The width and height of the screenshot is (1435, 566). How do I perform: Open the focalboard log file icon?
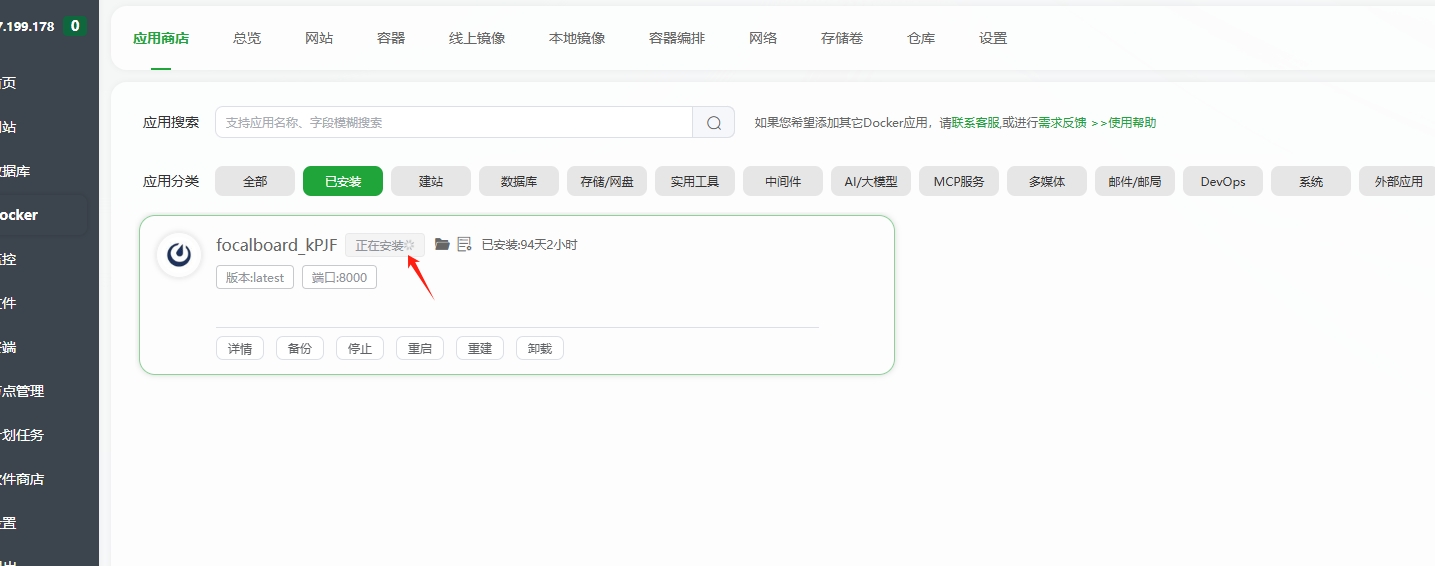pos(464,244)
